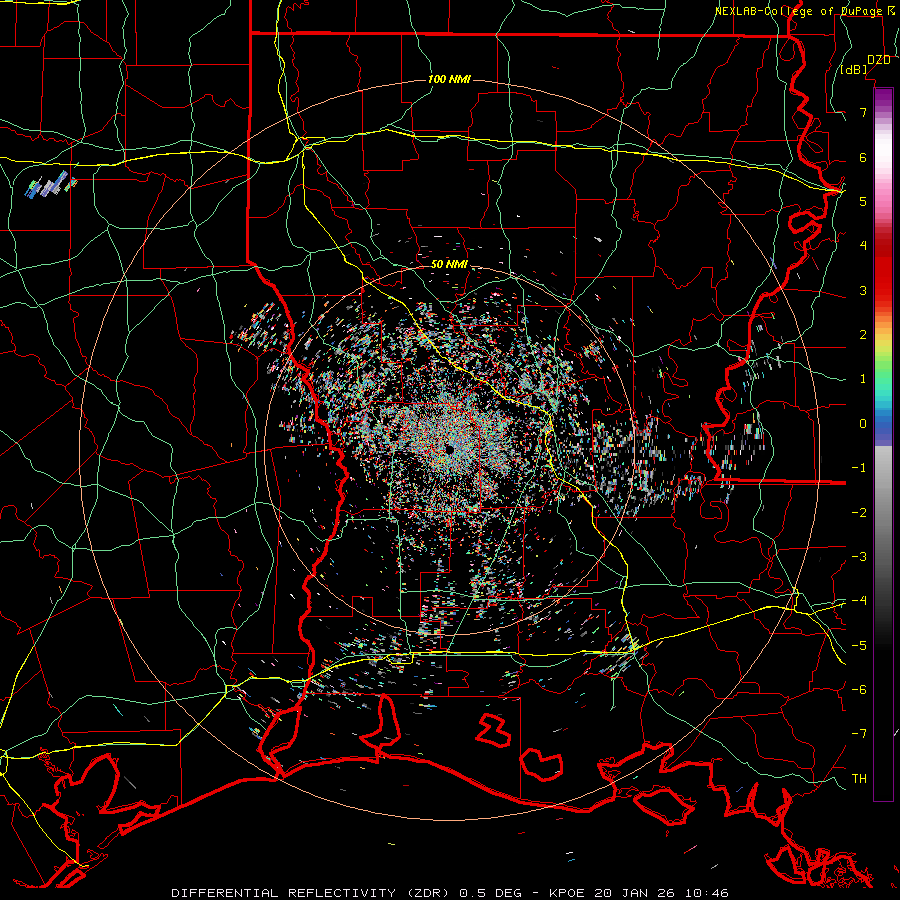Pick the 4 dB scale value

tap(863, 245)
